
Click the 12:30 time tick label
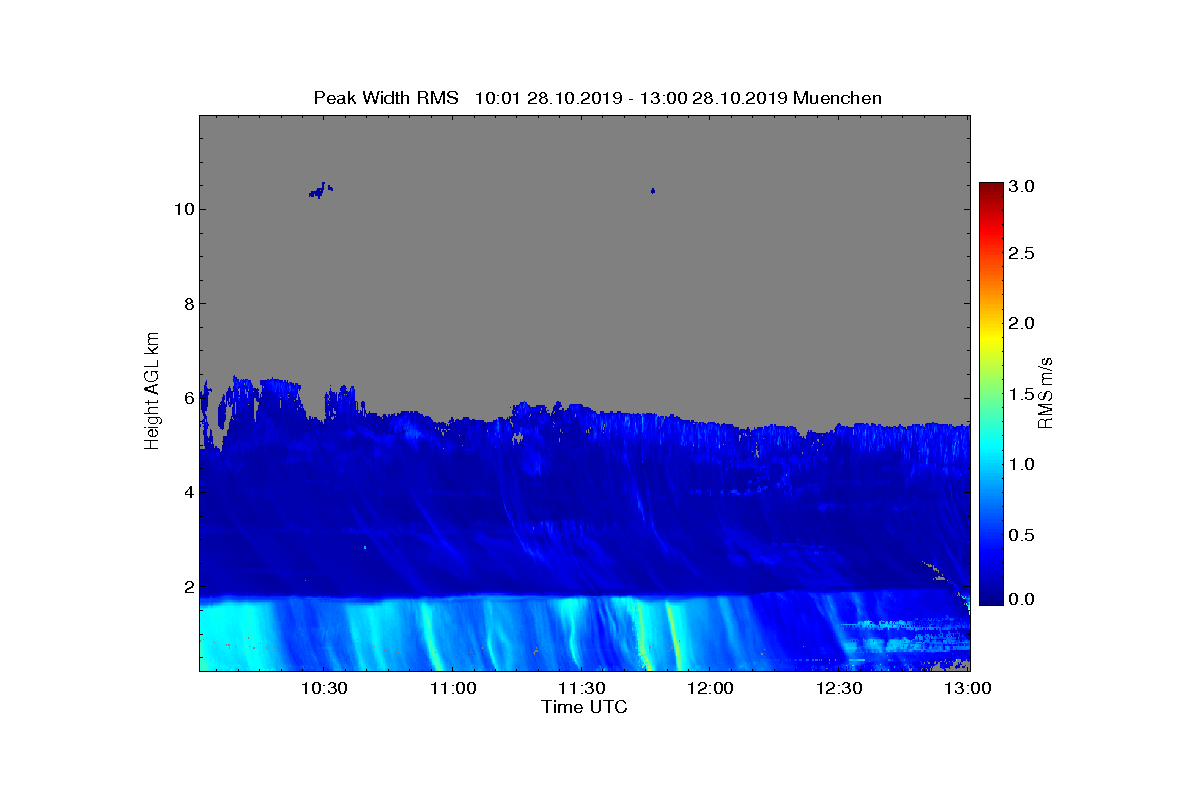(839, 689)
